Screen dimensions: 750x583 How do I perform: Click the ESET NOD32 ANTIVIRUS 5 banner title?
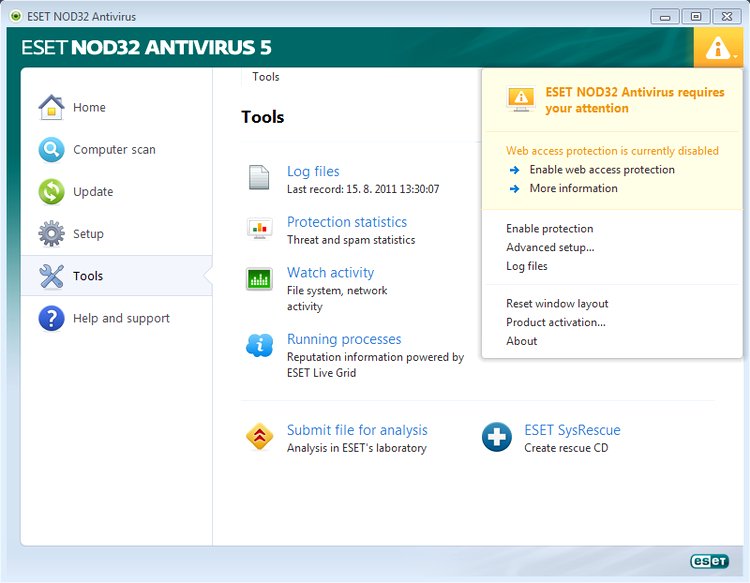pyautogui.click(x=146, y=47)
